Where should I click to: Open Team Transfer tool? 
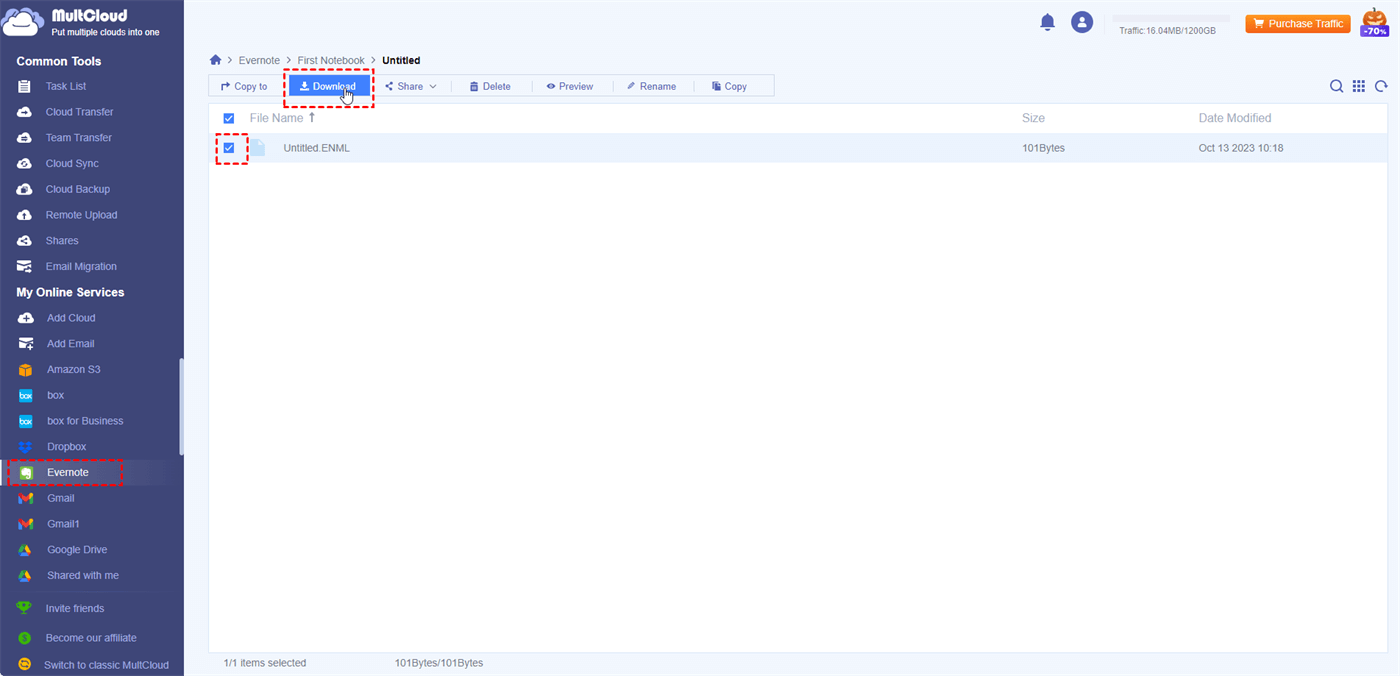coord(78,138)
